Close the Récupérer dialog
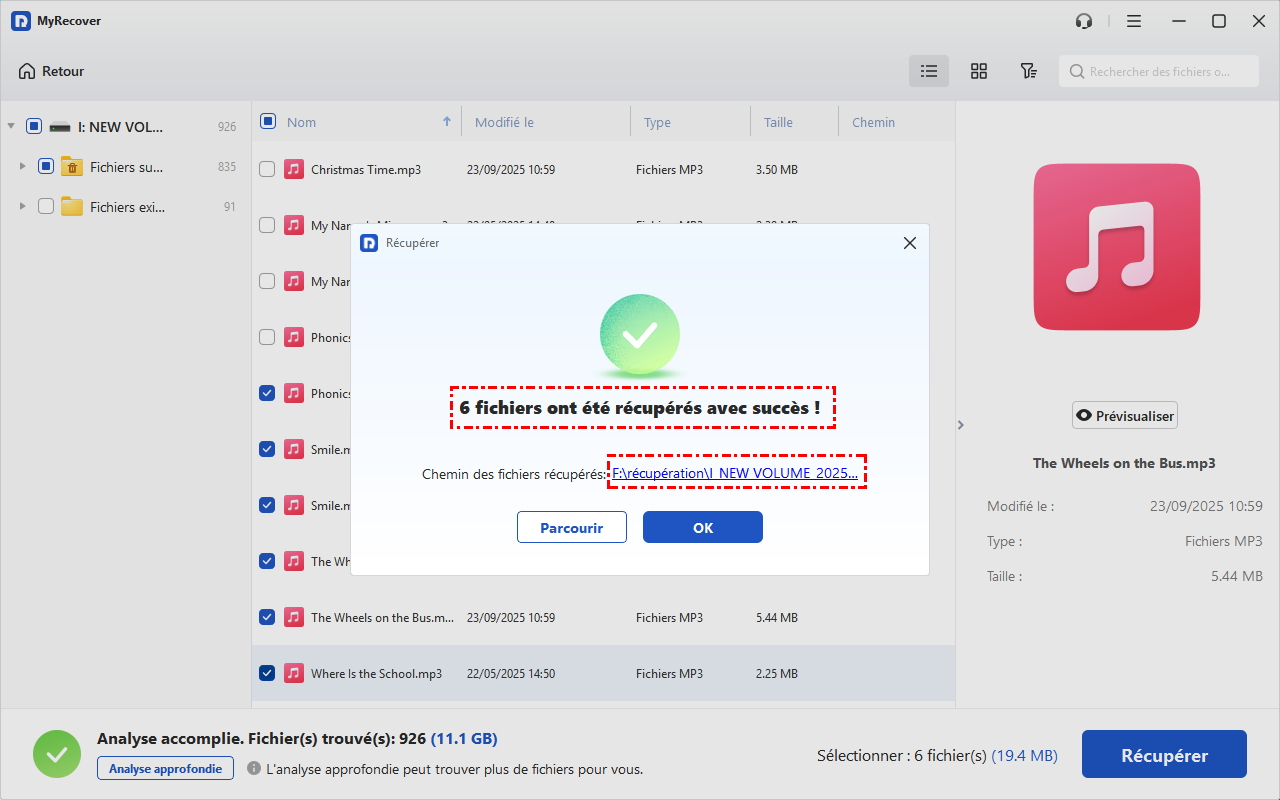1280x800 pixels. pyautogui.click(x=909, y=243)
